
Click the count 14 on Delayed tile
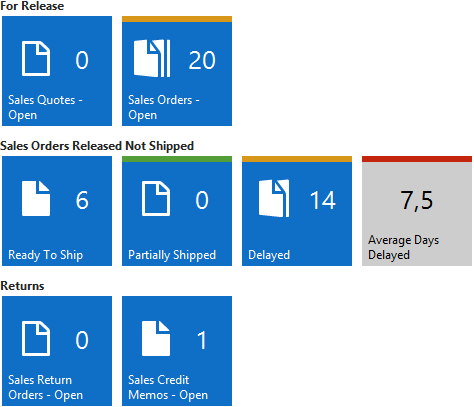[x=322, y=200]
